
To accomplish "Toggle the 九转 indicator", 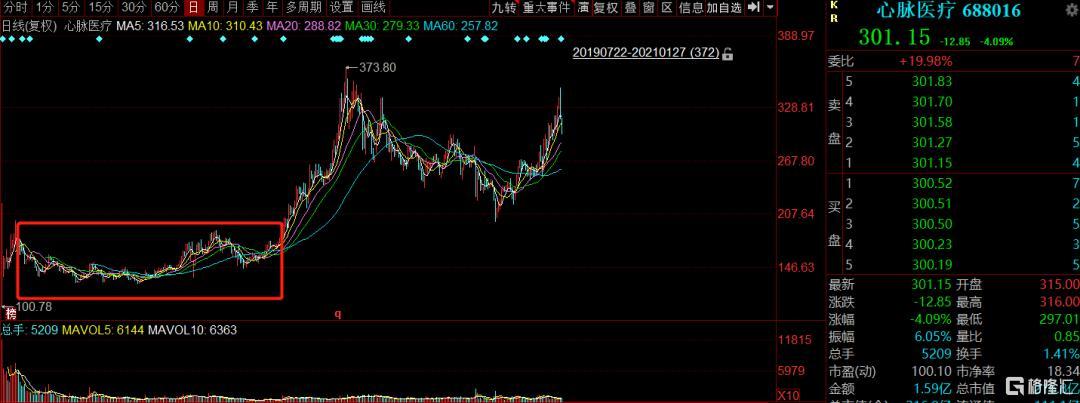I will pyautogui.click(x=503, y=8).
